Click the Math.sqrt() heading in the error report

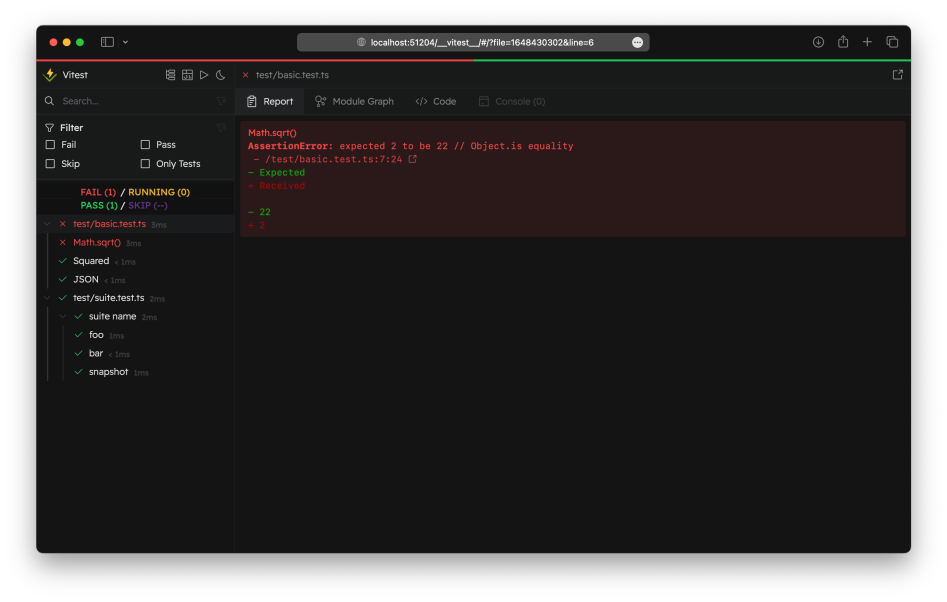click(272, 133)
